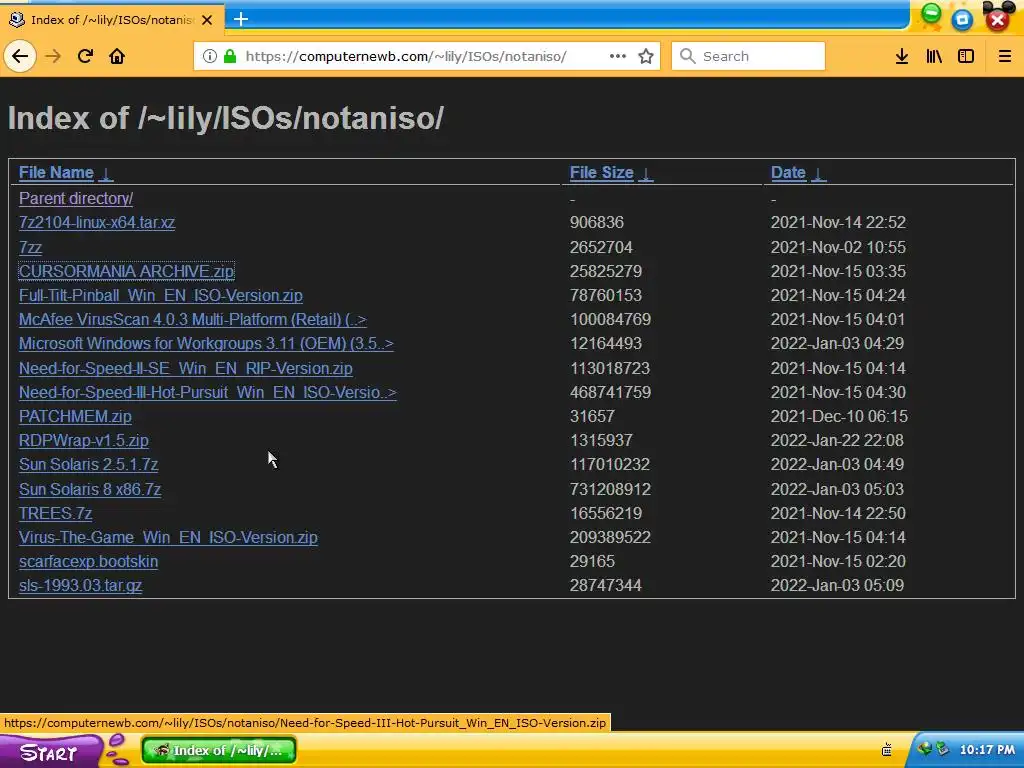Image resolution: width=1024 pixels, height=768 pixels.
Task: Download Virus-The-Game_Win_EN_ISO-Version.zip
Action: click(168, 537)
